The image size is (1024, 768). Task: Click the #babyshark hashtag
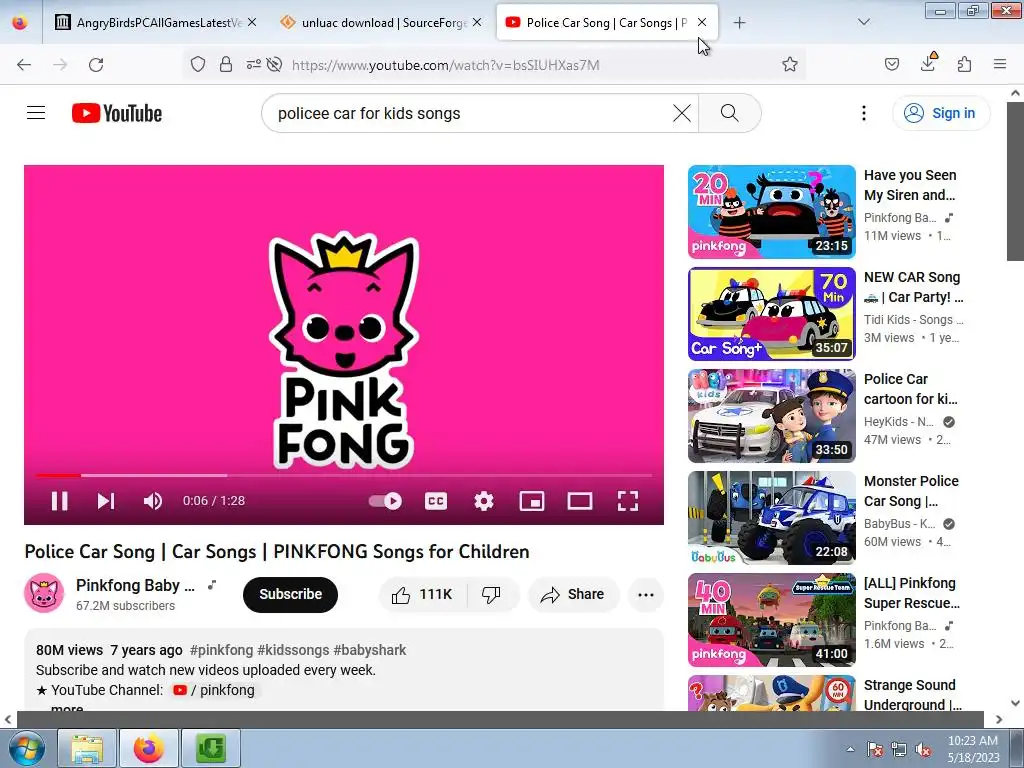[370, 650]
